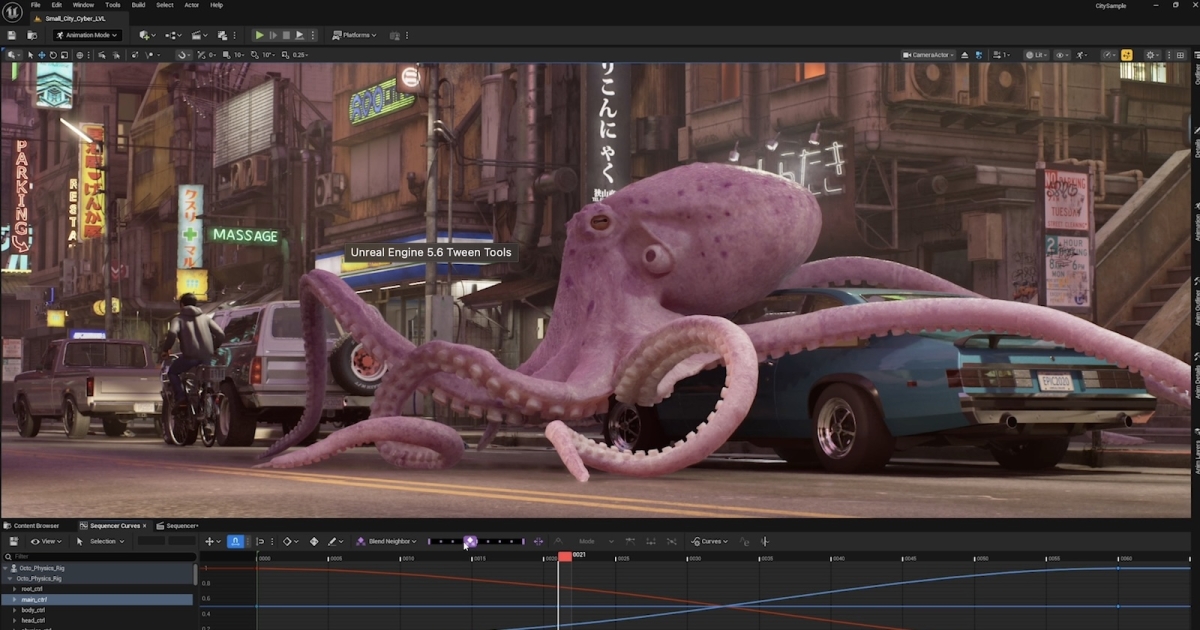The width and height of the screenshot is (1200, 630).
Task: Click the Stop simulation button
Action: point(286,35)
